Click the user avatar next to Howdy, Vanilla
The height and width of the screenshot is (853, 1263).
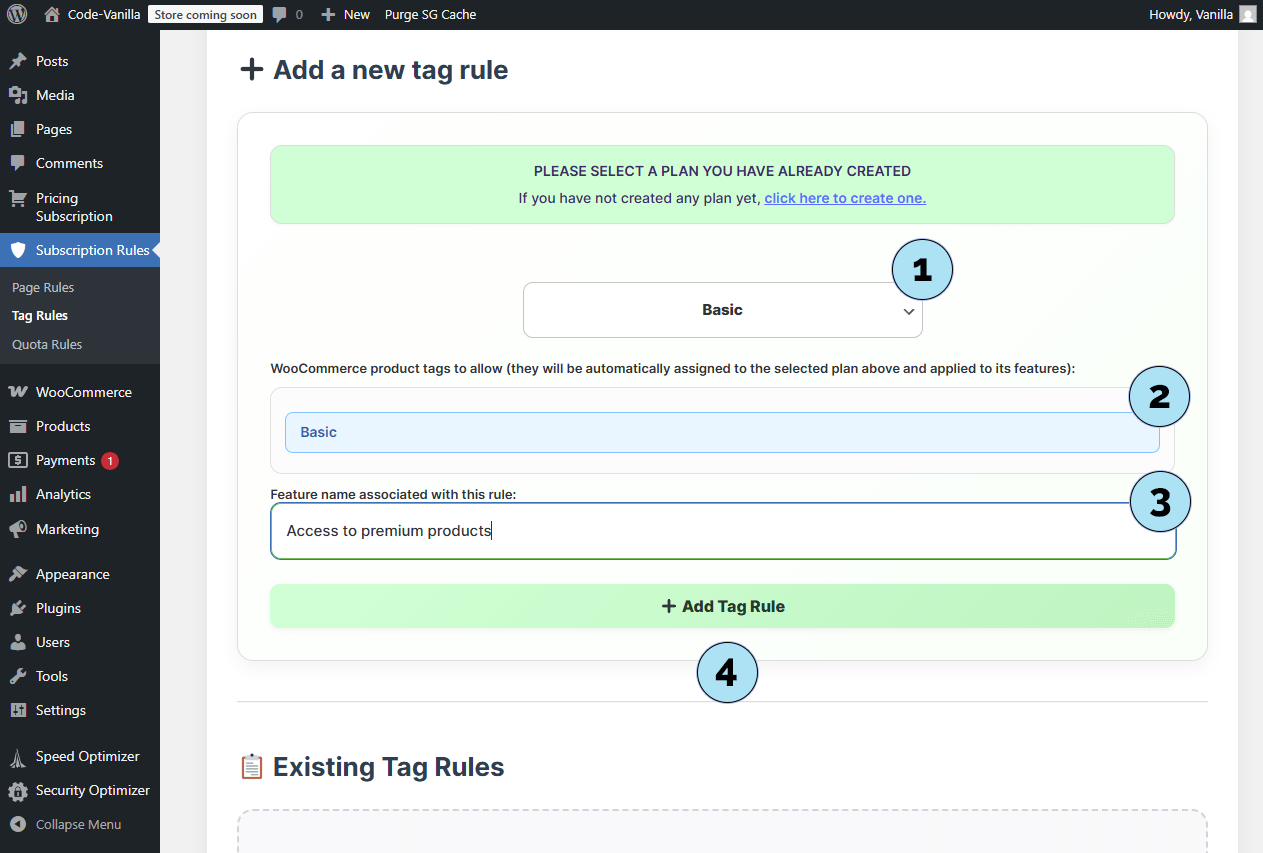tap(1247, 14)
